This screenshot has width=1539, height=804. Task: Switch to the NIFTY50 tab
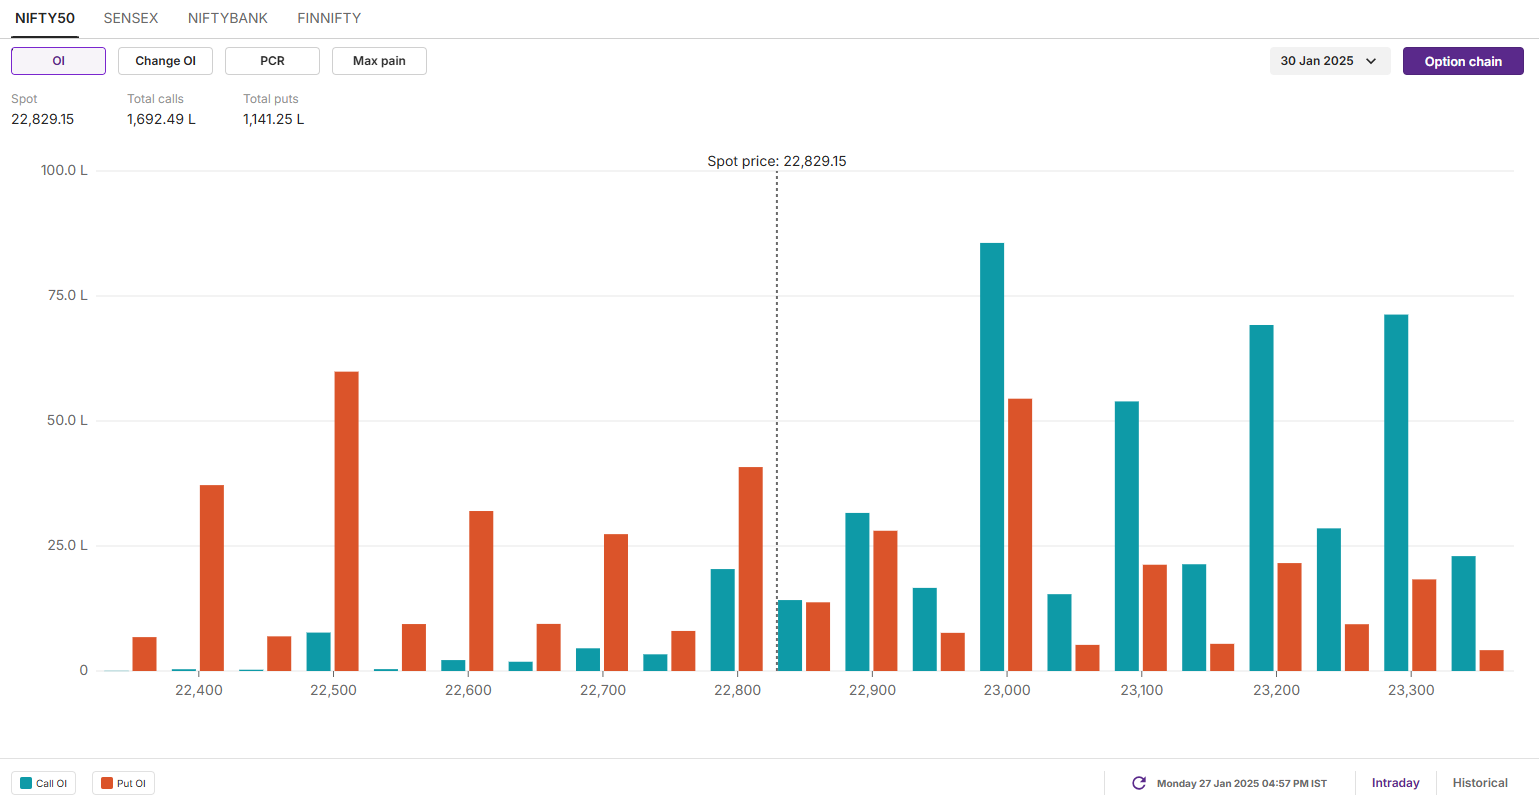45,18
